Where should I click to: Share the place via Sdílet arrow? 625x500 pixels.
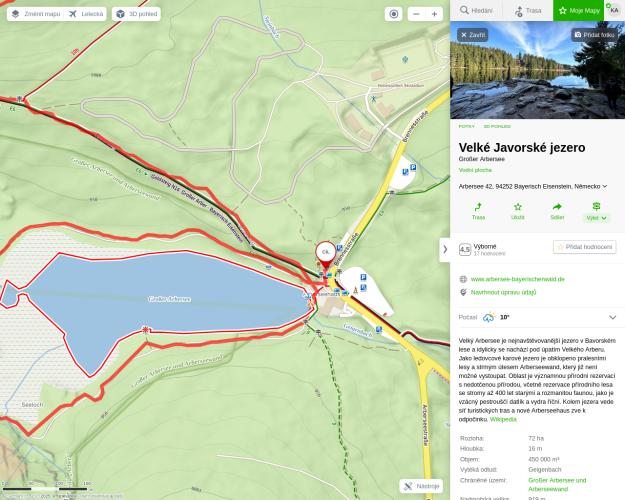(557, 211)
